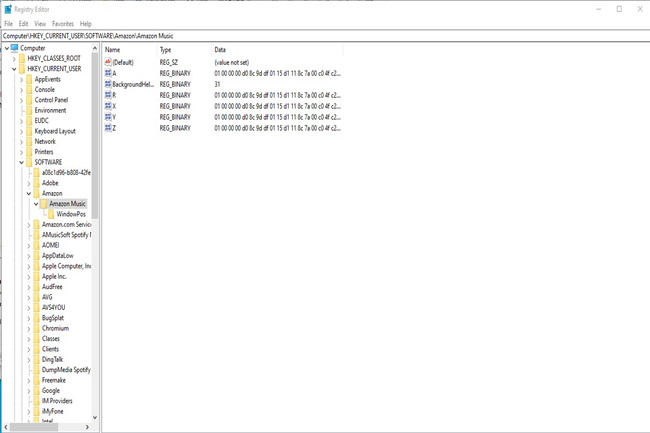Click the BugSplat folder icon
This screenshot has height=433, width=650.
36,317
